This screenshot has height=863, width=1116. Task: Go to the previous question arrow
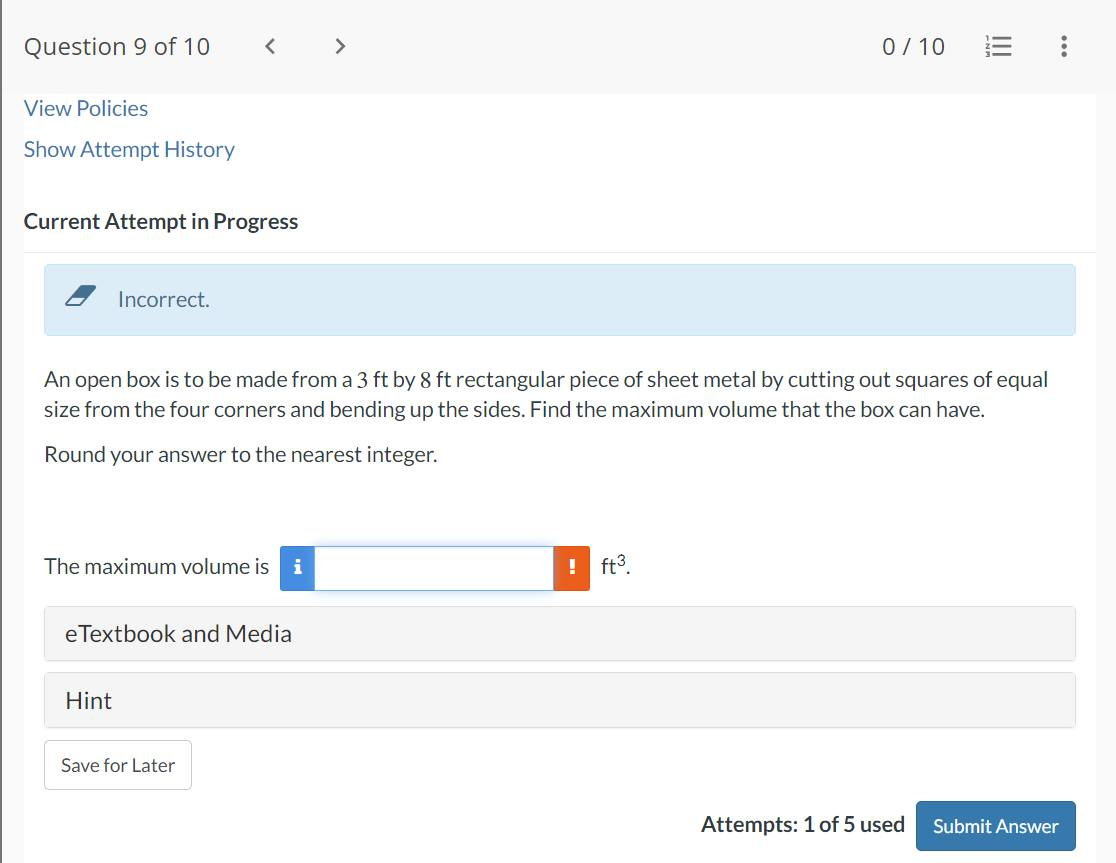coord(268,46)
